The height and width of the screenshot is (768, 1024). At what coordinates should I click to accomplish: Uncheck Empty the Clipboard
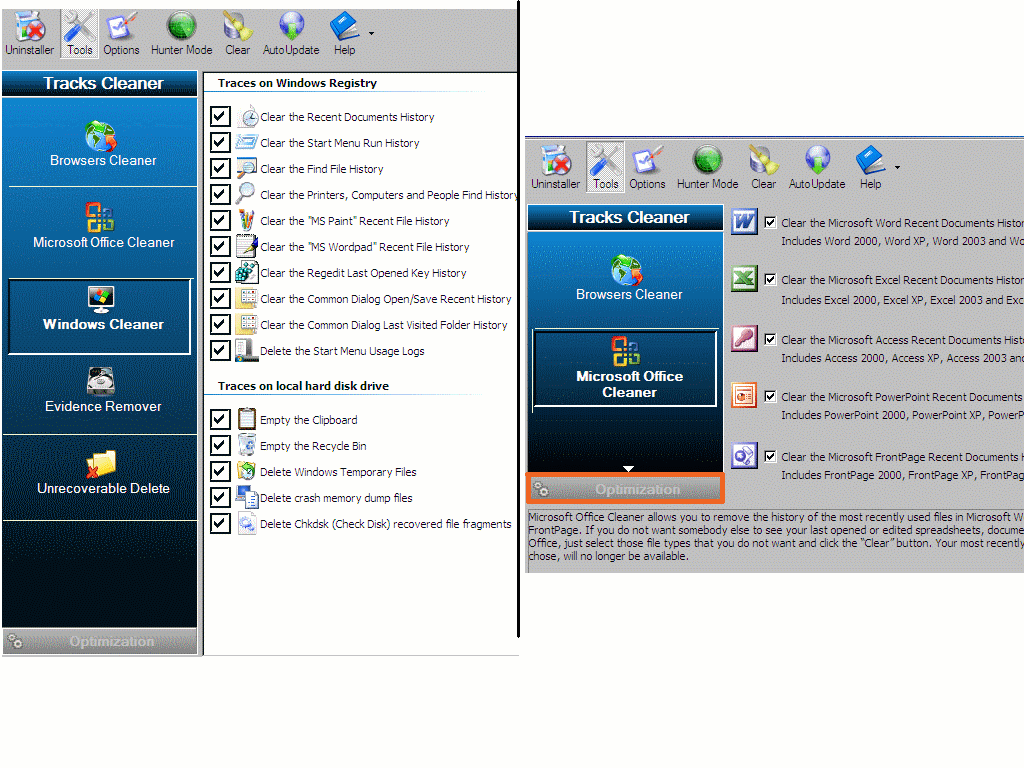click(220, 419)
